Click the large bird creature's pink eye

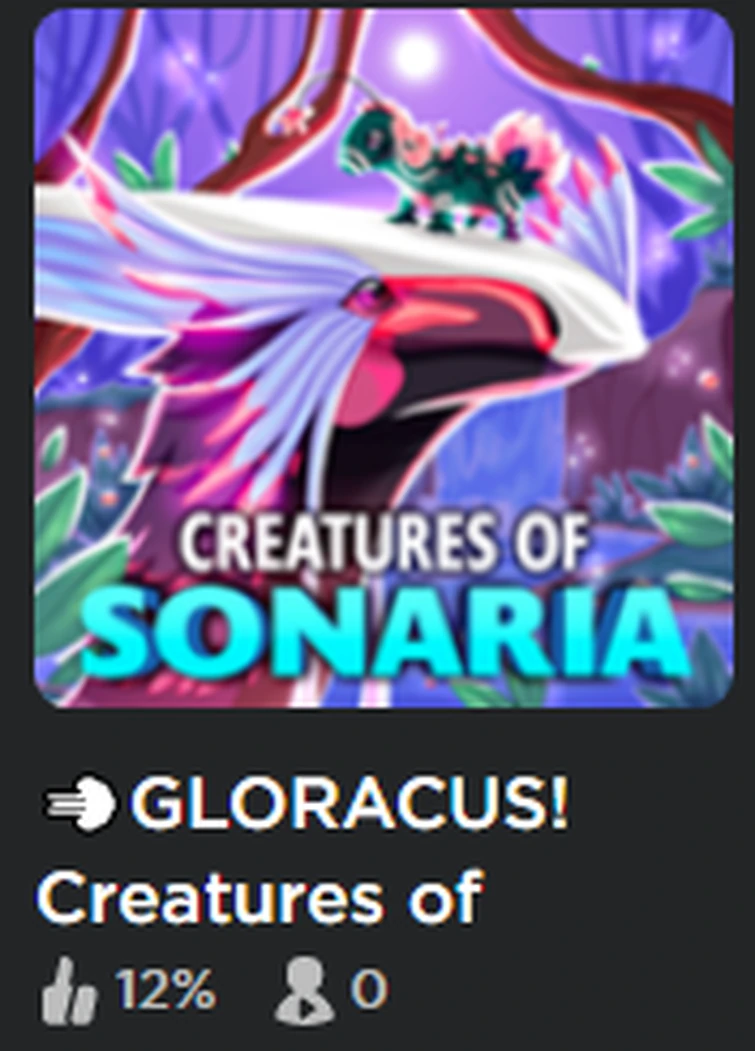(x=366, y=295)
